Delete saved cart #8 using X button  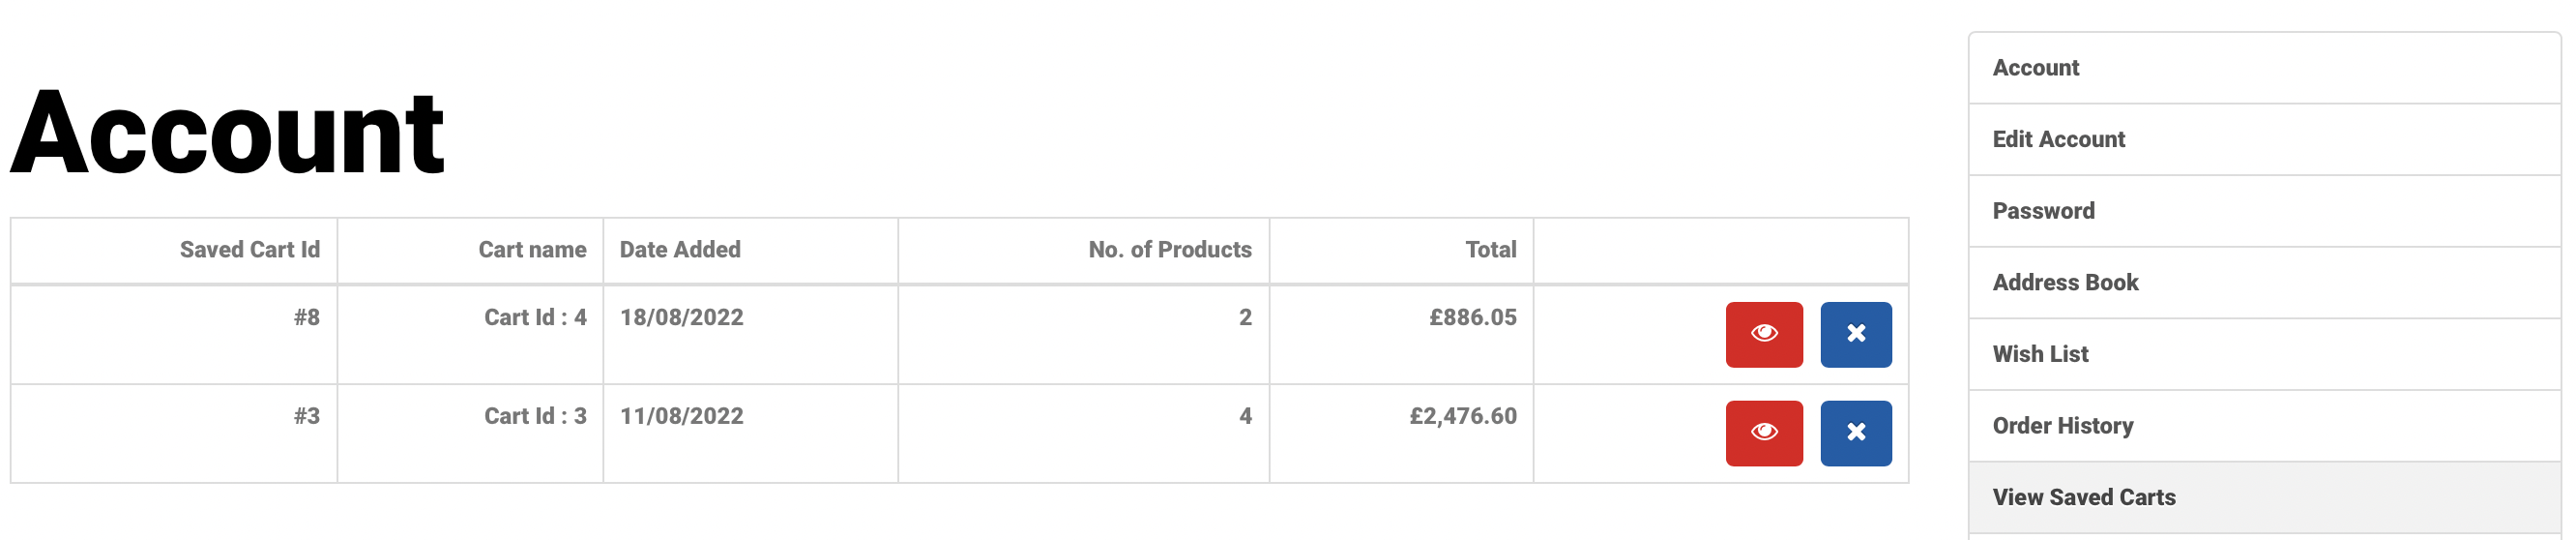coord(1855,334)
